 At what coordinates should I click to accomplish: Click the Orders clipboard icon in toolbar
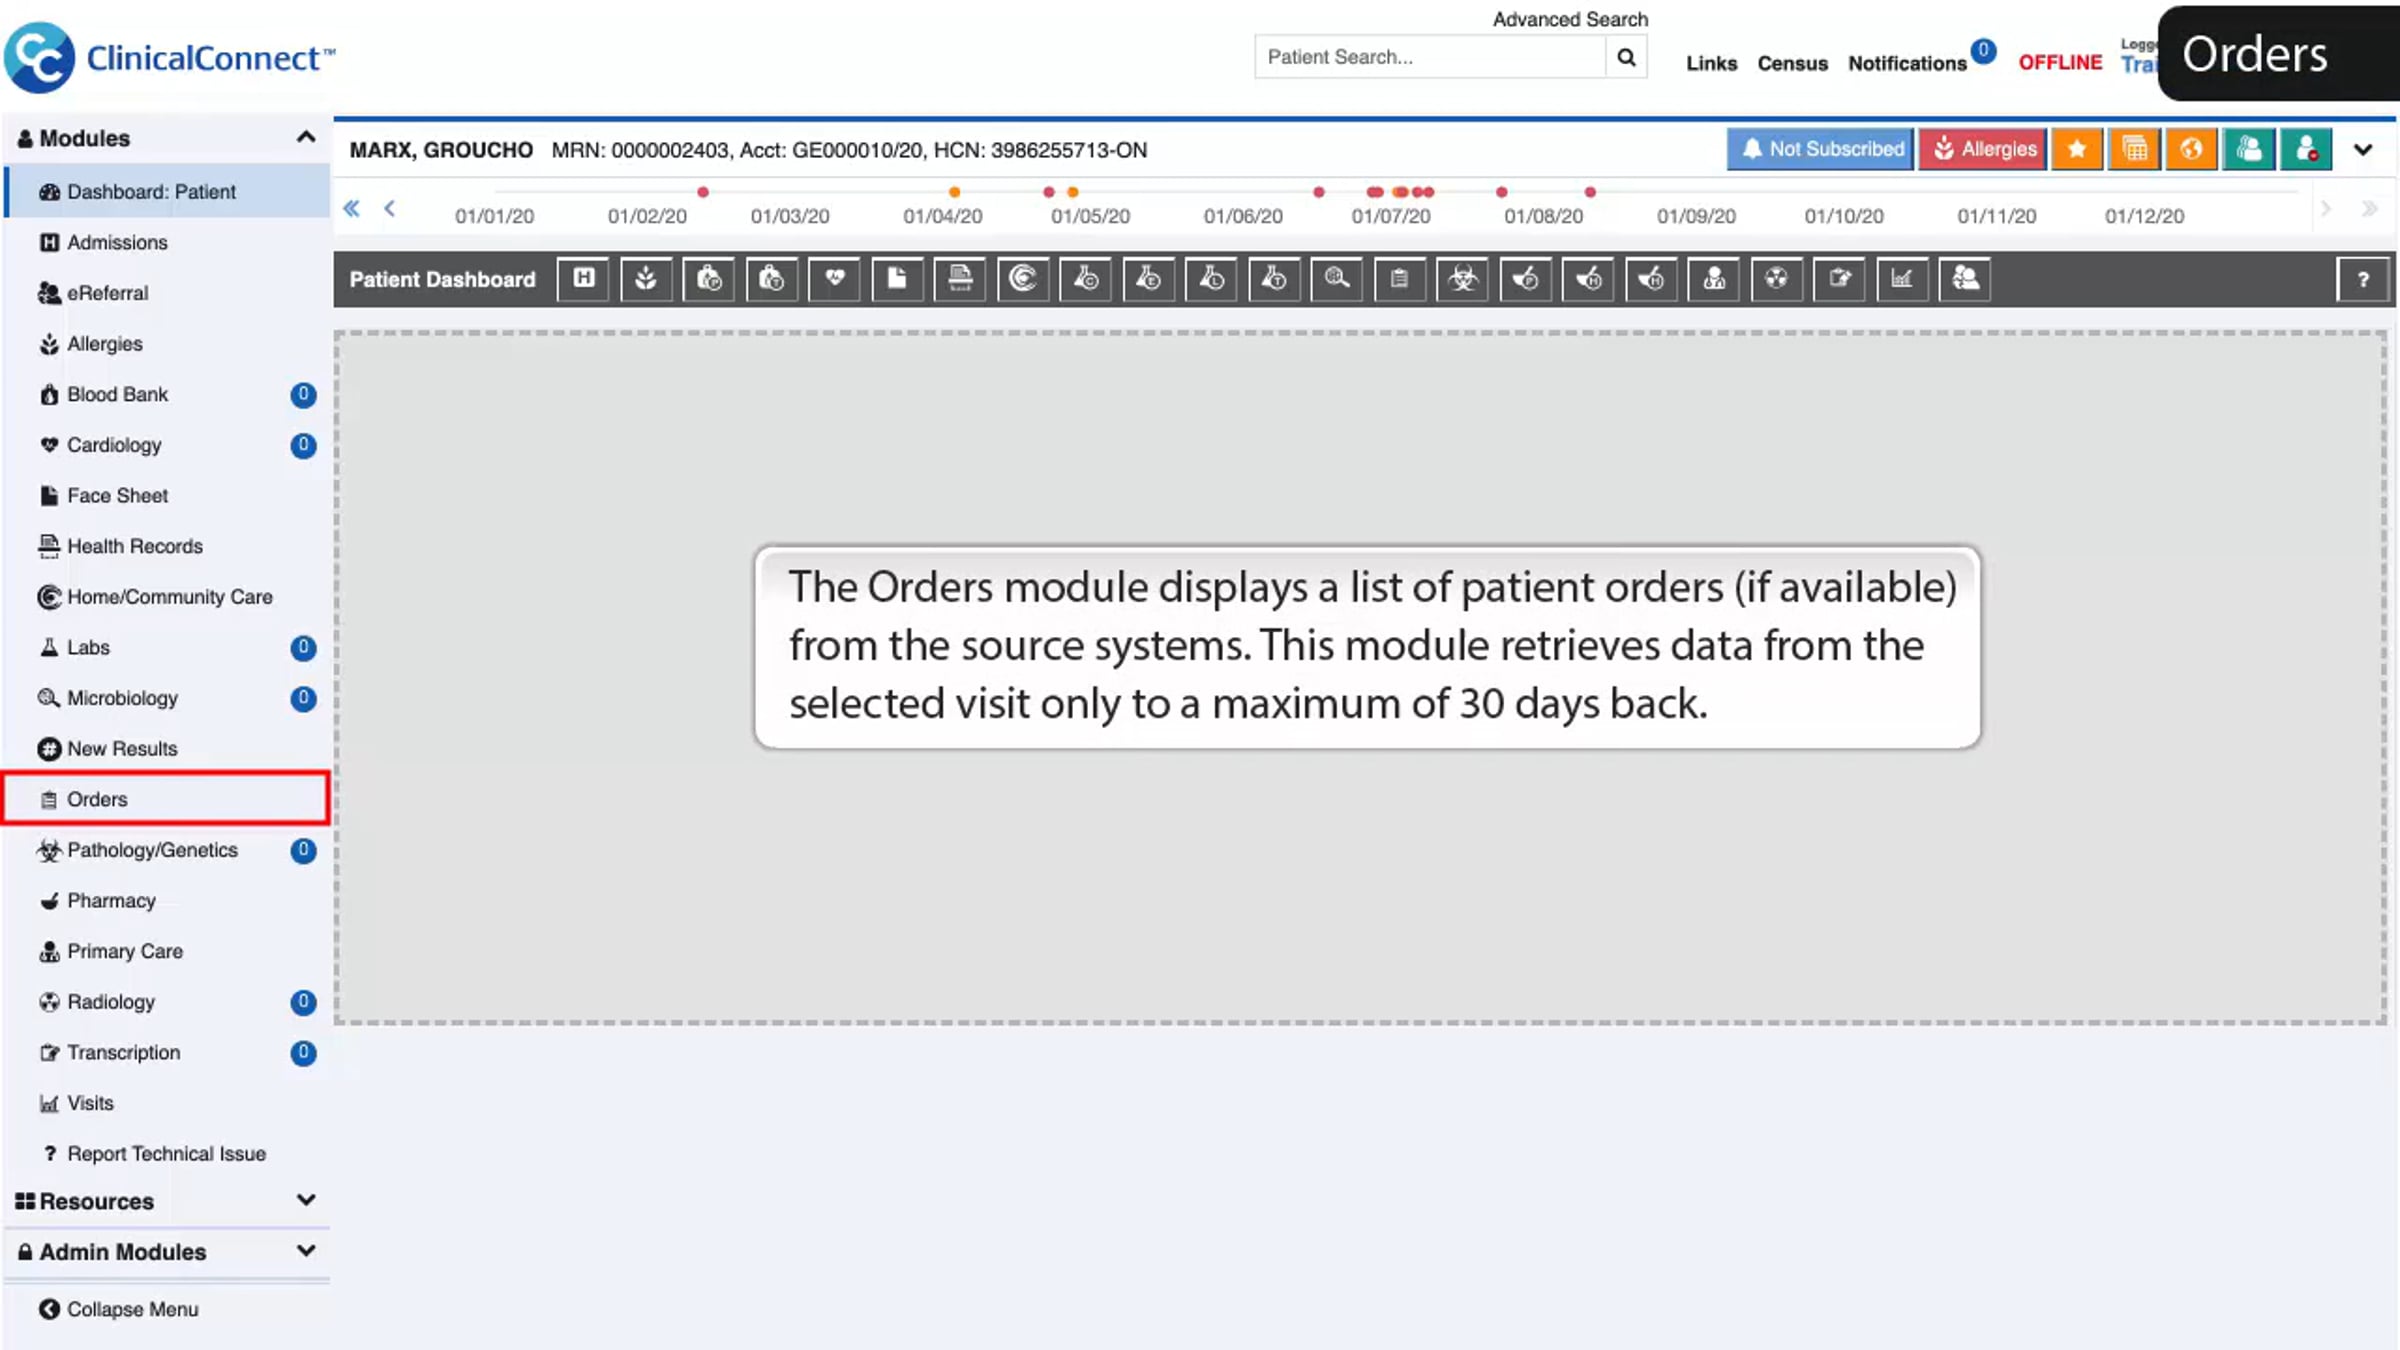[x=1400, y=279]
